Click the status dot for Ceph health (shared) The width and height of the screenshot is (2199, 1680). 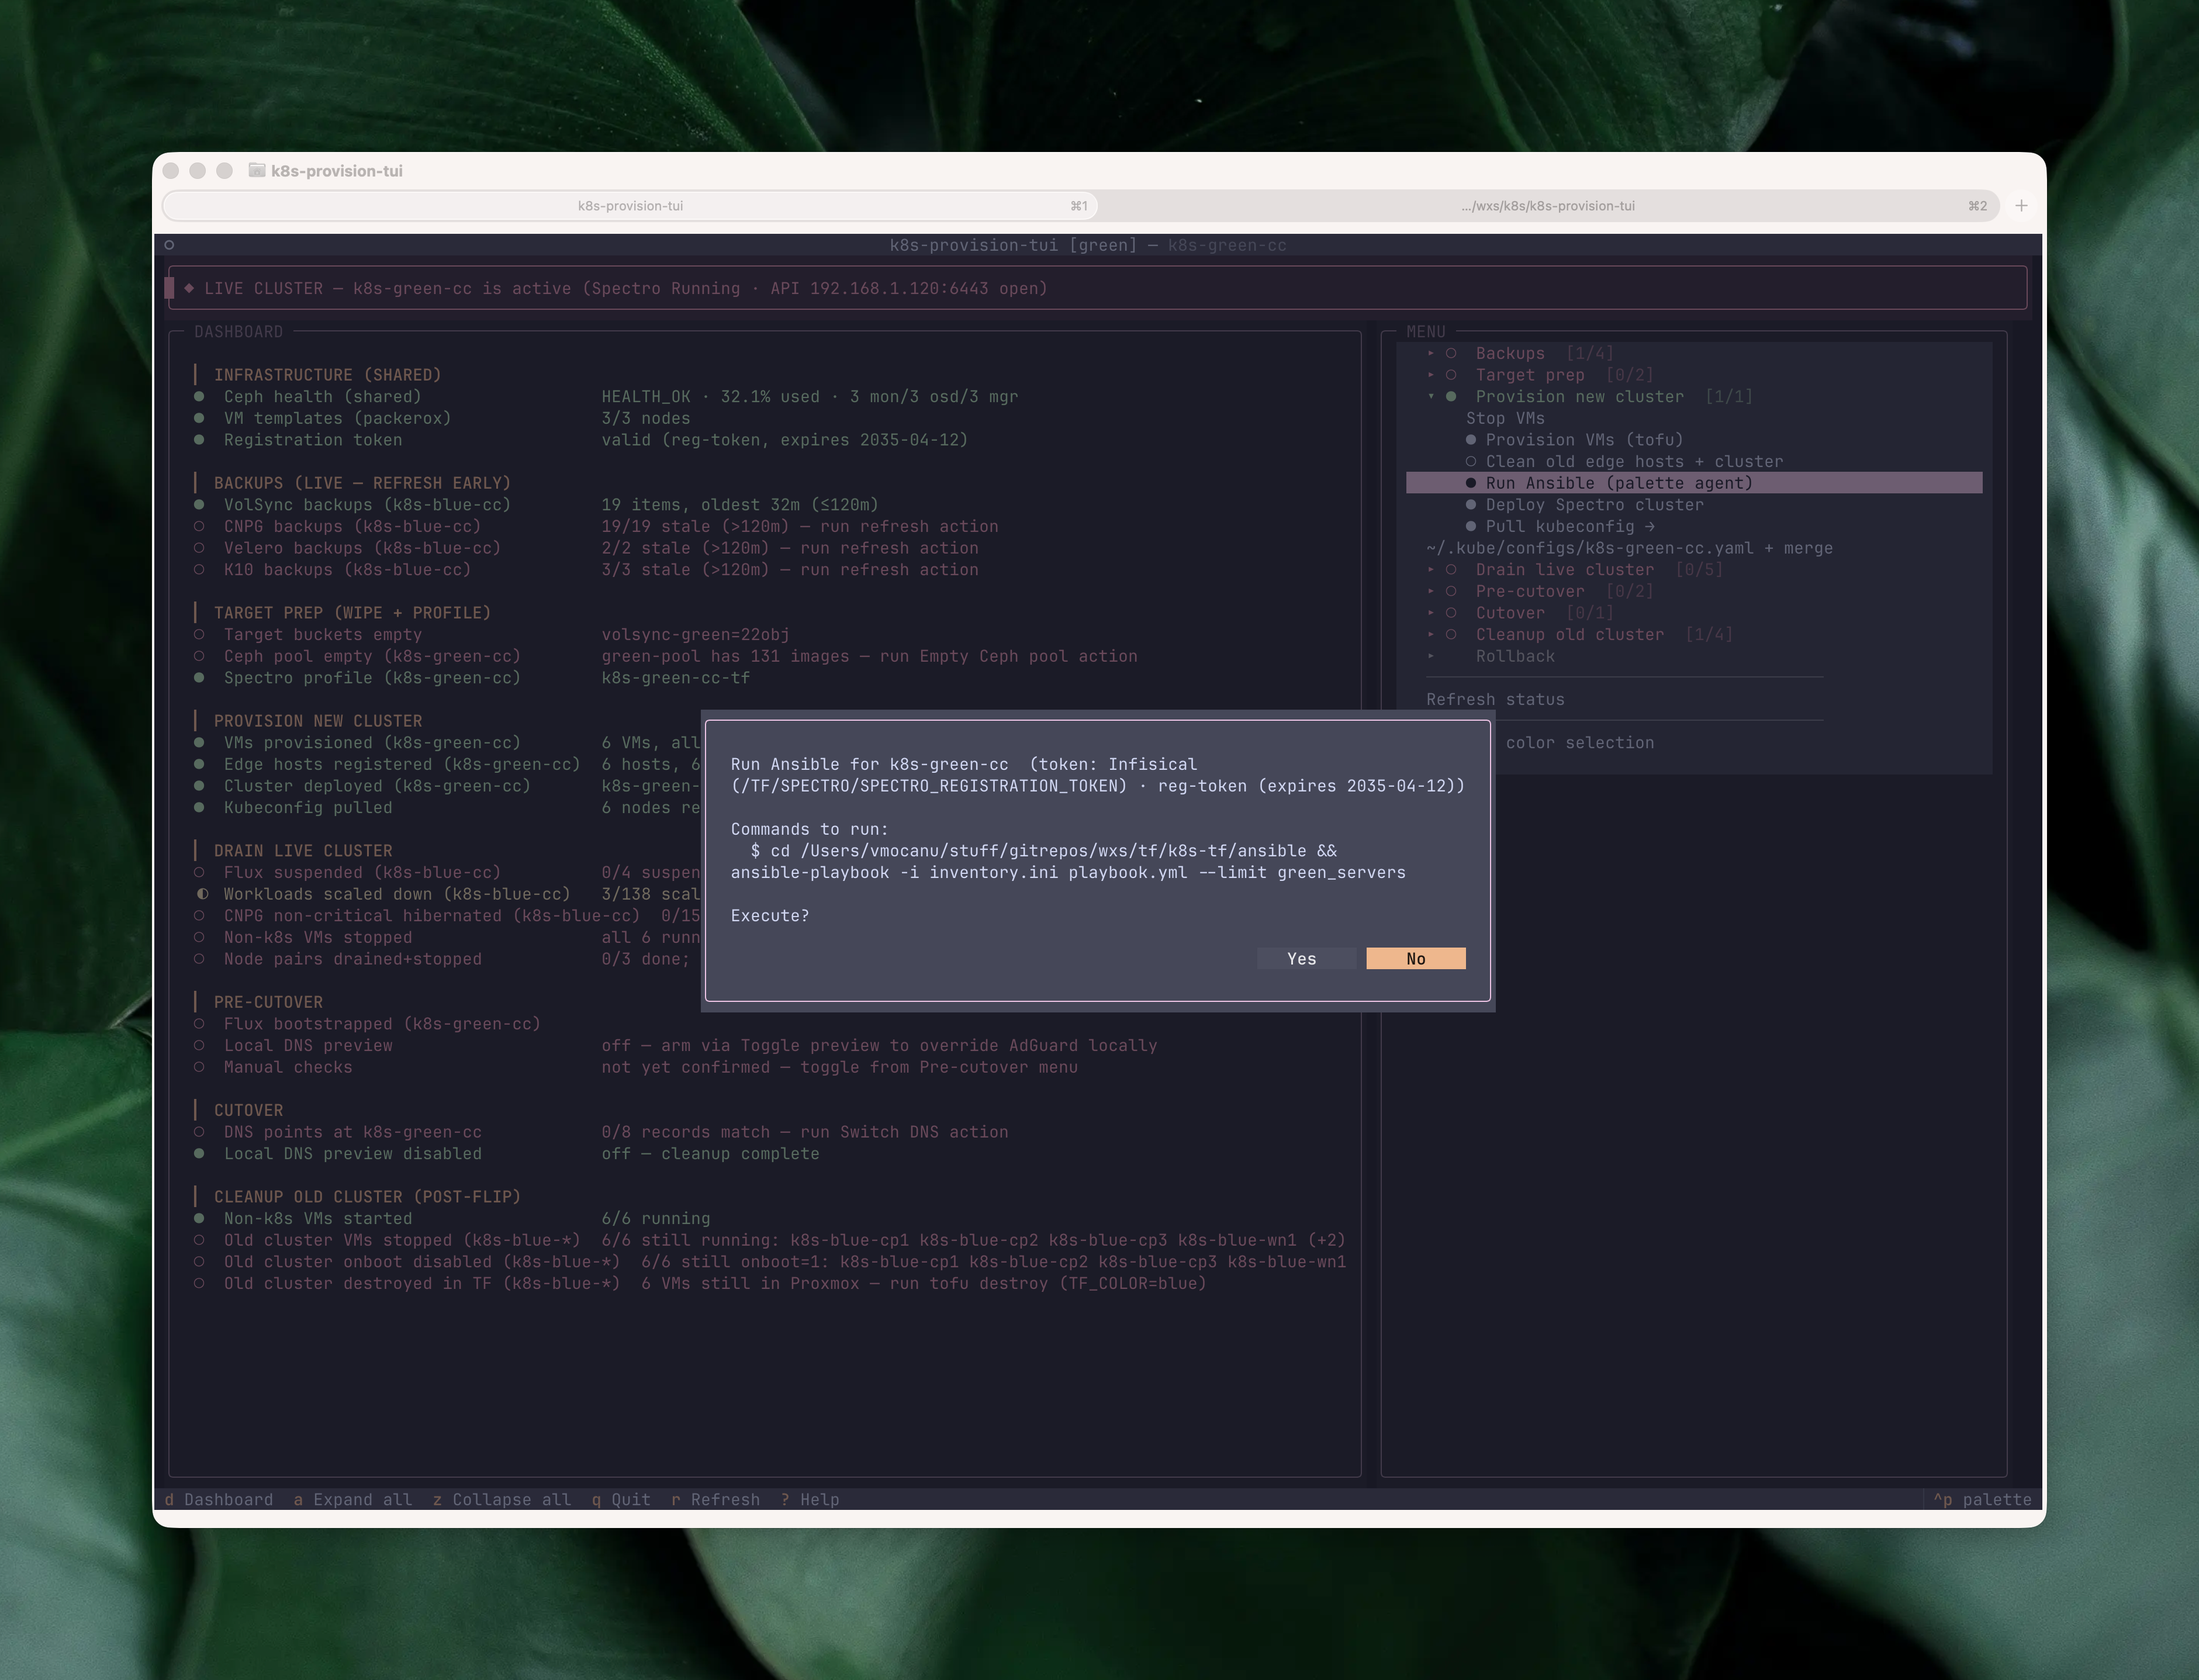coord(199,396)
